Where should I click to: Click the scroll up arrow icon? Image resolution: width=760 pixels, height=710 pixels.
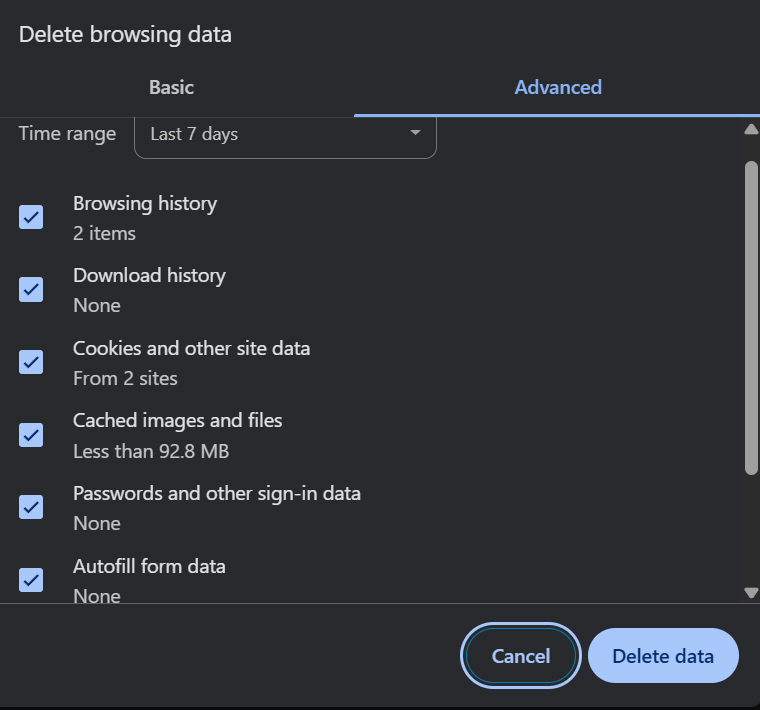click(x=751, y=129)
